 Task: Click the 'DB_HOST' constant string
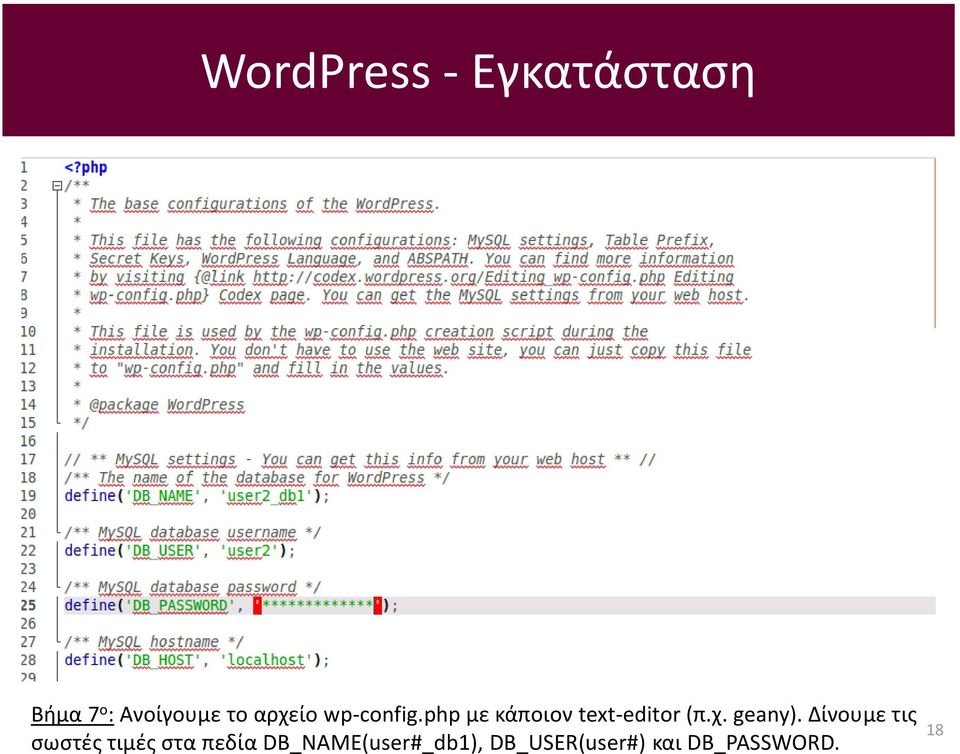(x=163, y=660)
